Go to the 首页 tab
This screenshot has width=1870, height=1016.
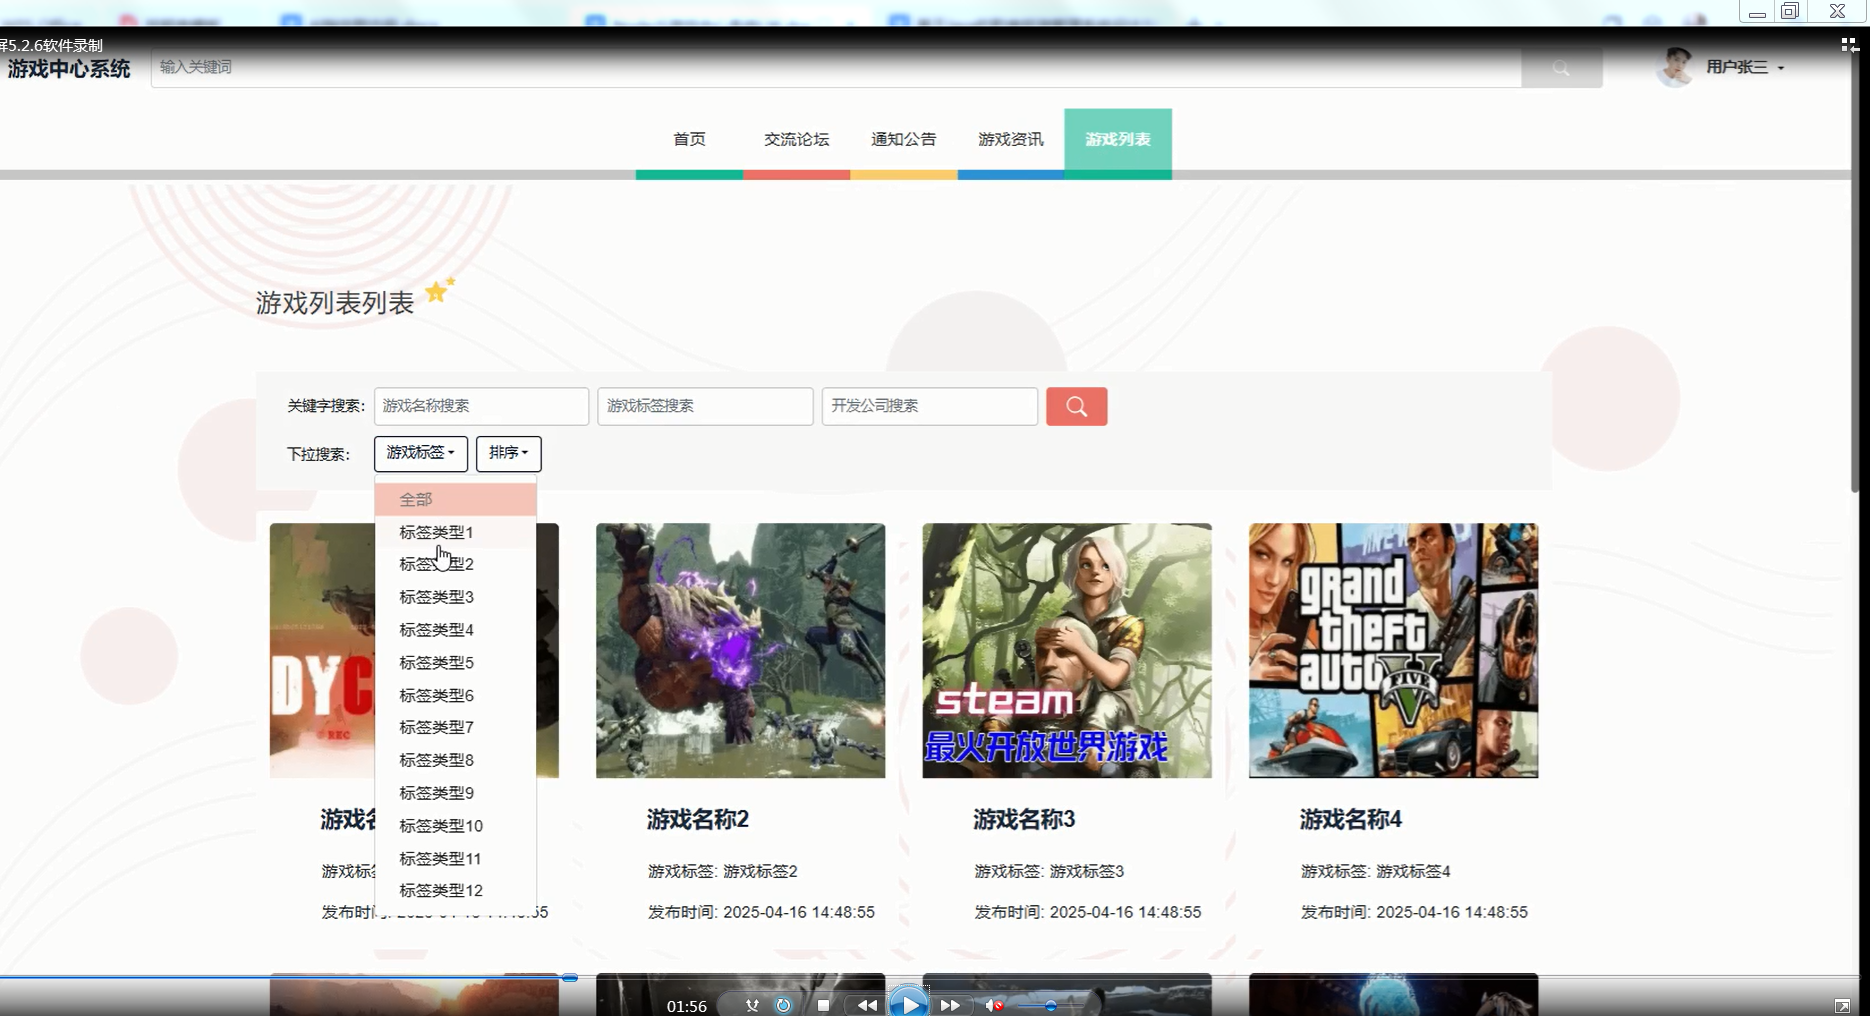(x=689, y=140)
